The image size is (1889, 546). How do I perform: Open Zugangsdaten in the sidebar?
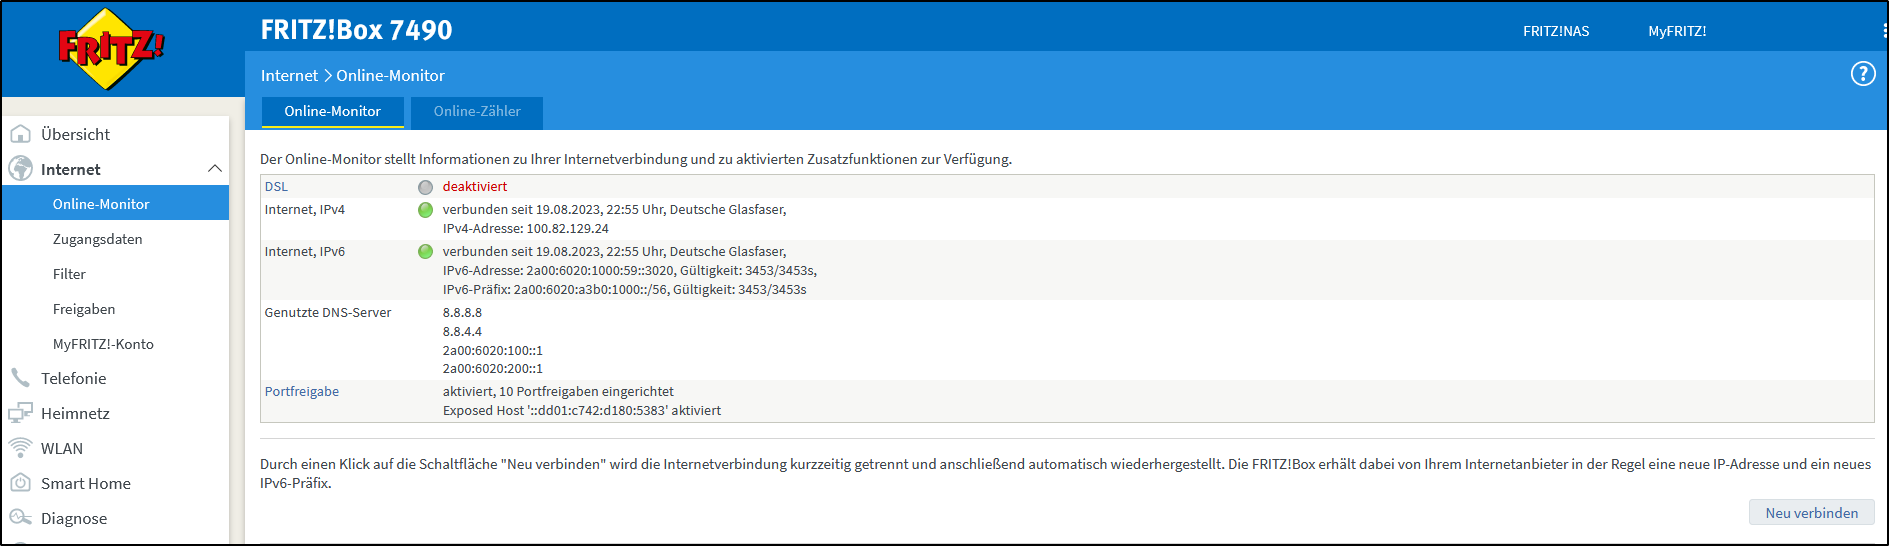click(97, 239)
